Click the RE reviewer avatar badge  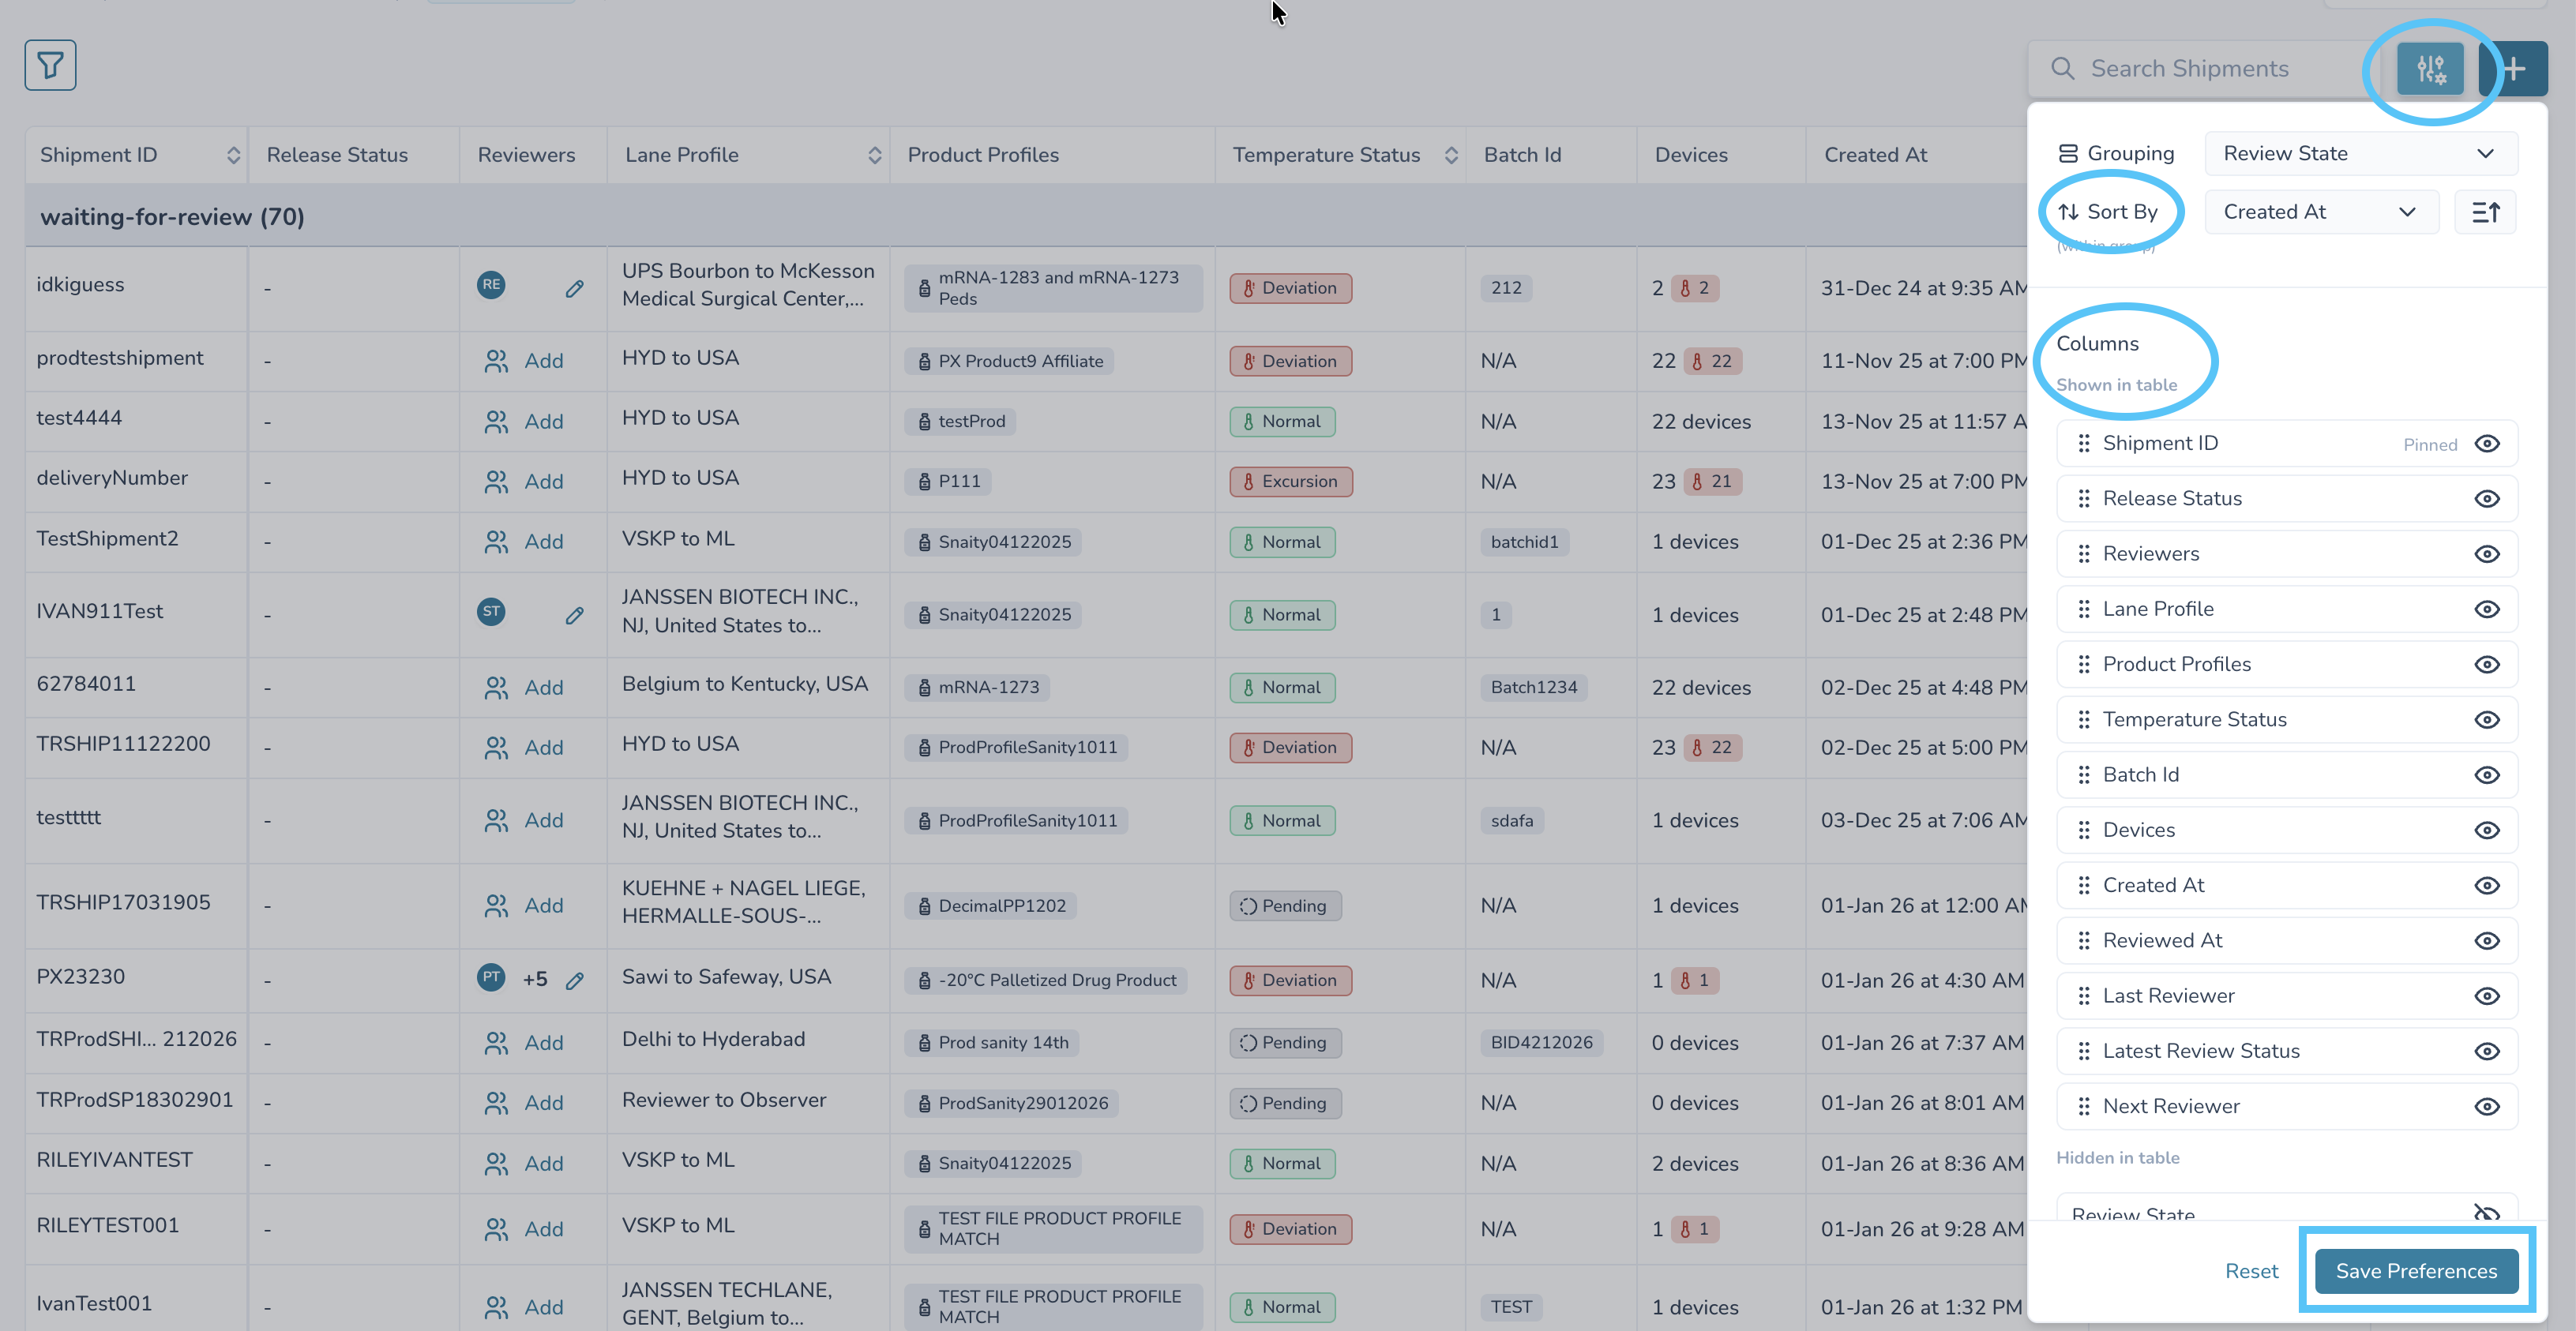[x=491, y=285]
